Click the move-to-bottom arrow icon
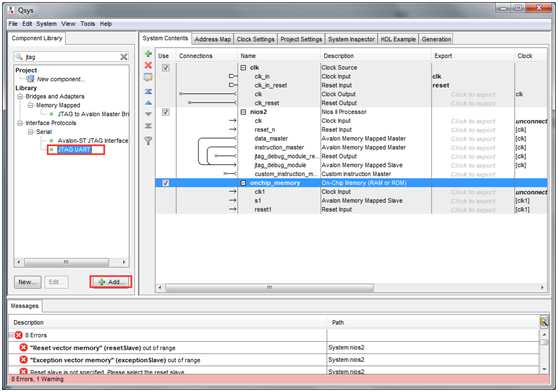 [148, 126]
